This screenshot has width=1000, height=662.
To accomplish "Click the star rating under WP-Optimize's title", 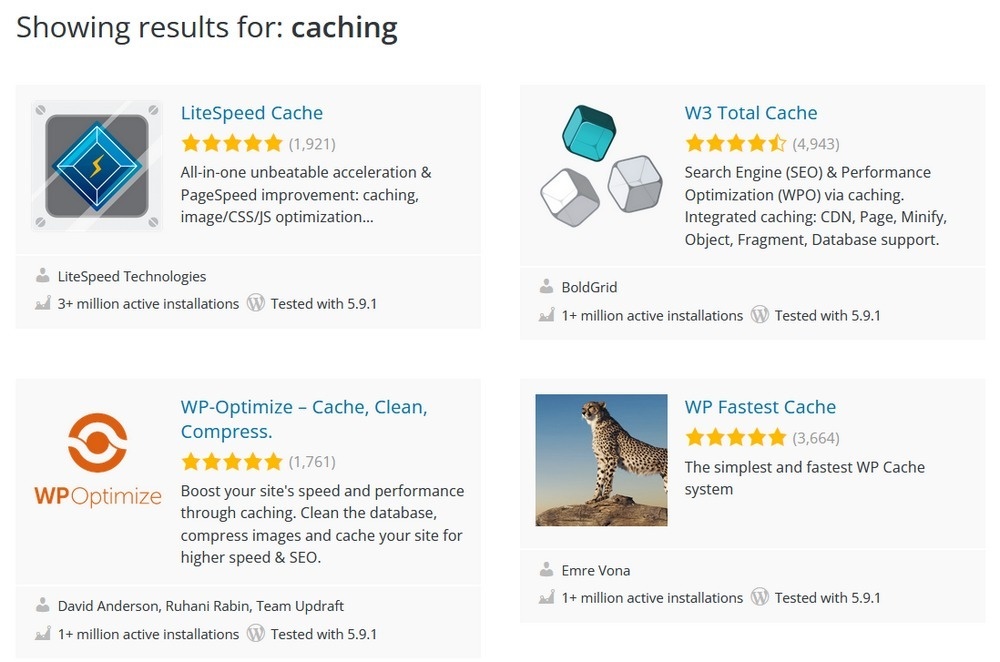I will tap(231, 461).
